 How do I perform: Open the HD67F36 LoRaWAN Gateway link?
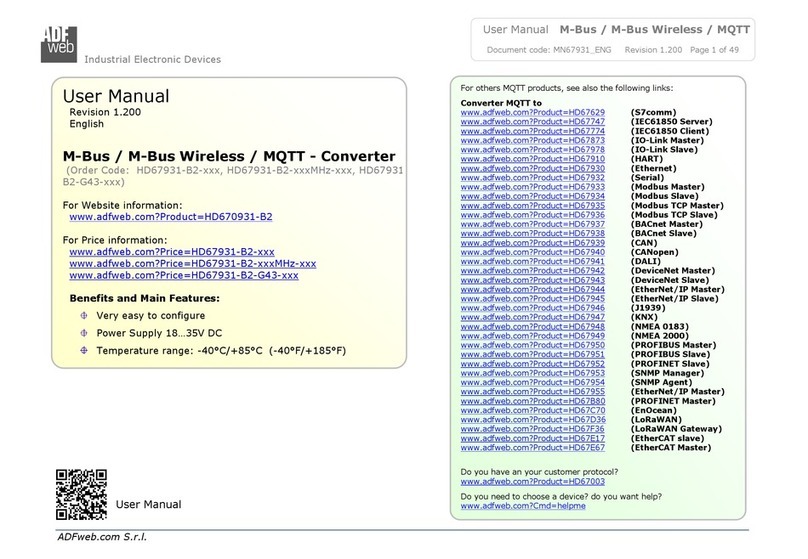click(533, 429)
